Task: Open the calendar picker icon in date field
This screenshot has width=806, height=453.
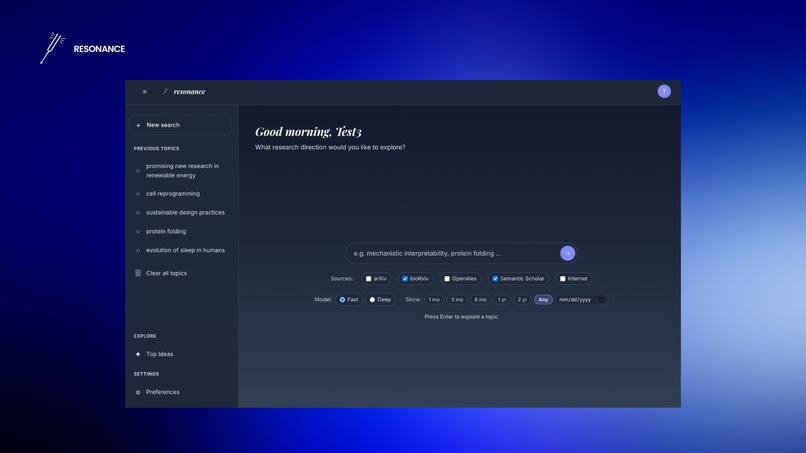Action: [601, 300]
